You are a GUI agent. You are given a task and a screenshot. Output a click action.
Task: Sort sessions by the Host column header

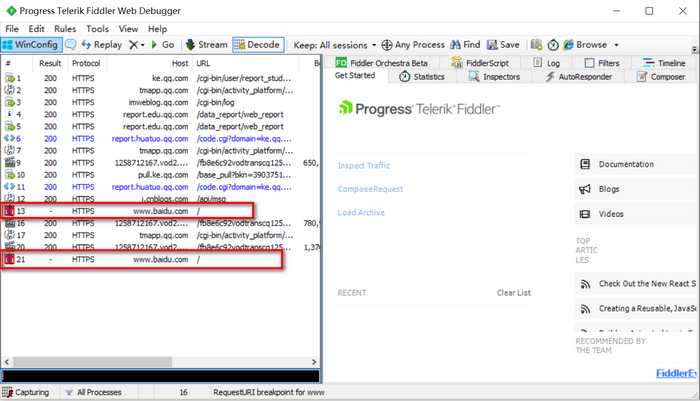180,63
